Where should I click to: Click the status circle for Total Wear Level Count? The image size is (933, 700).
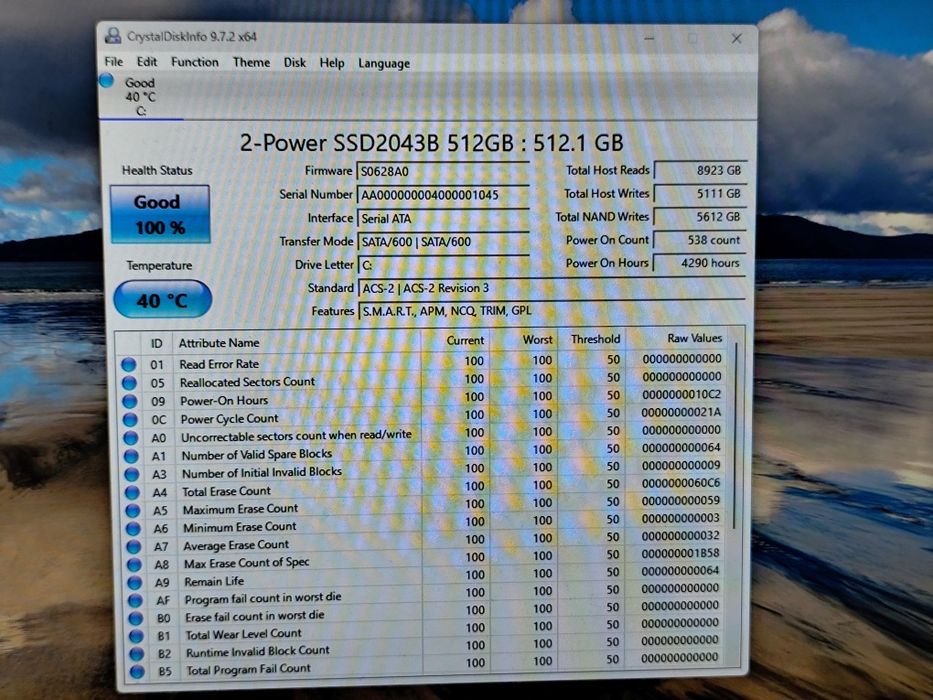[x=137, y=636]
